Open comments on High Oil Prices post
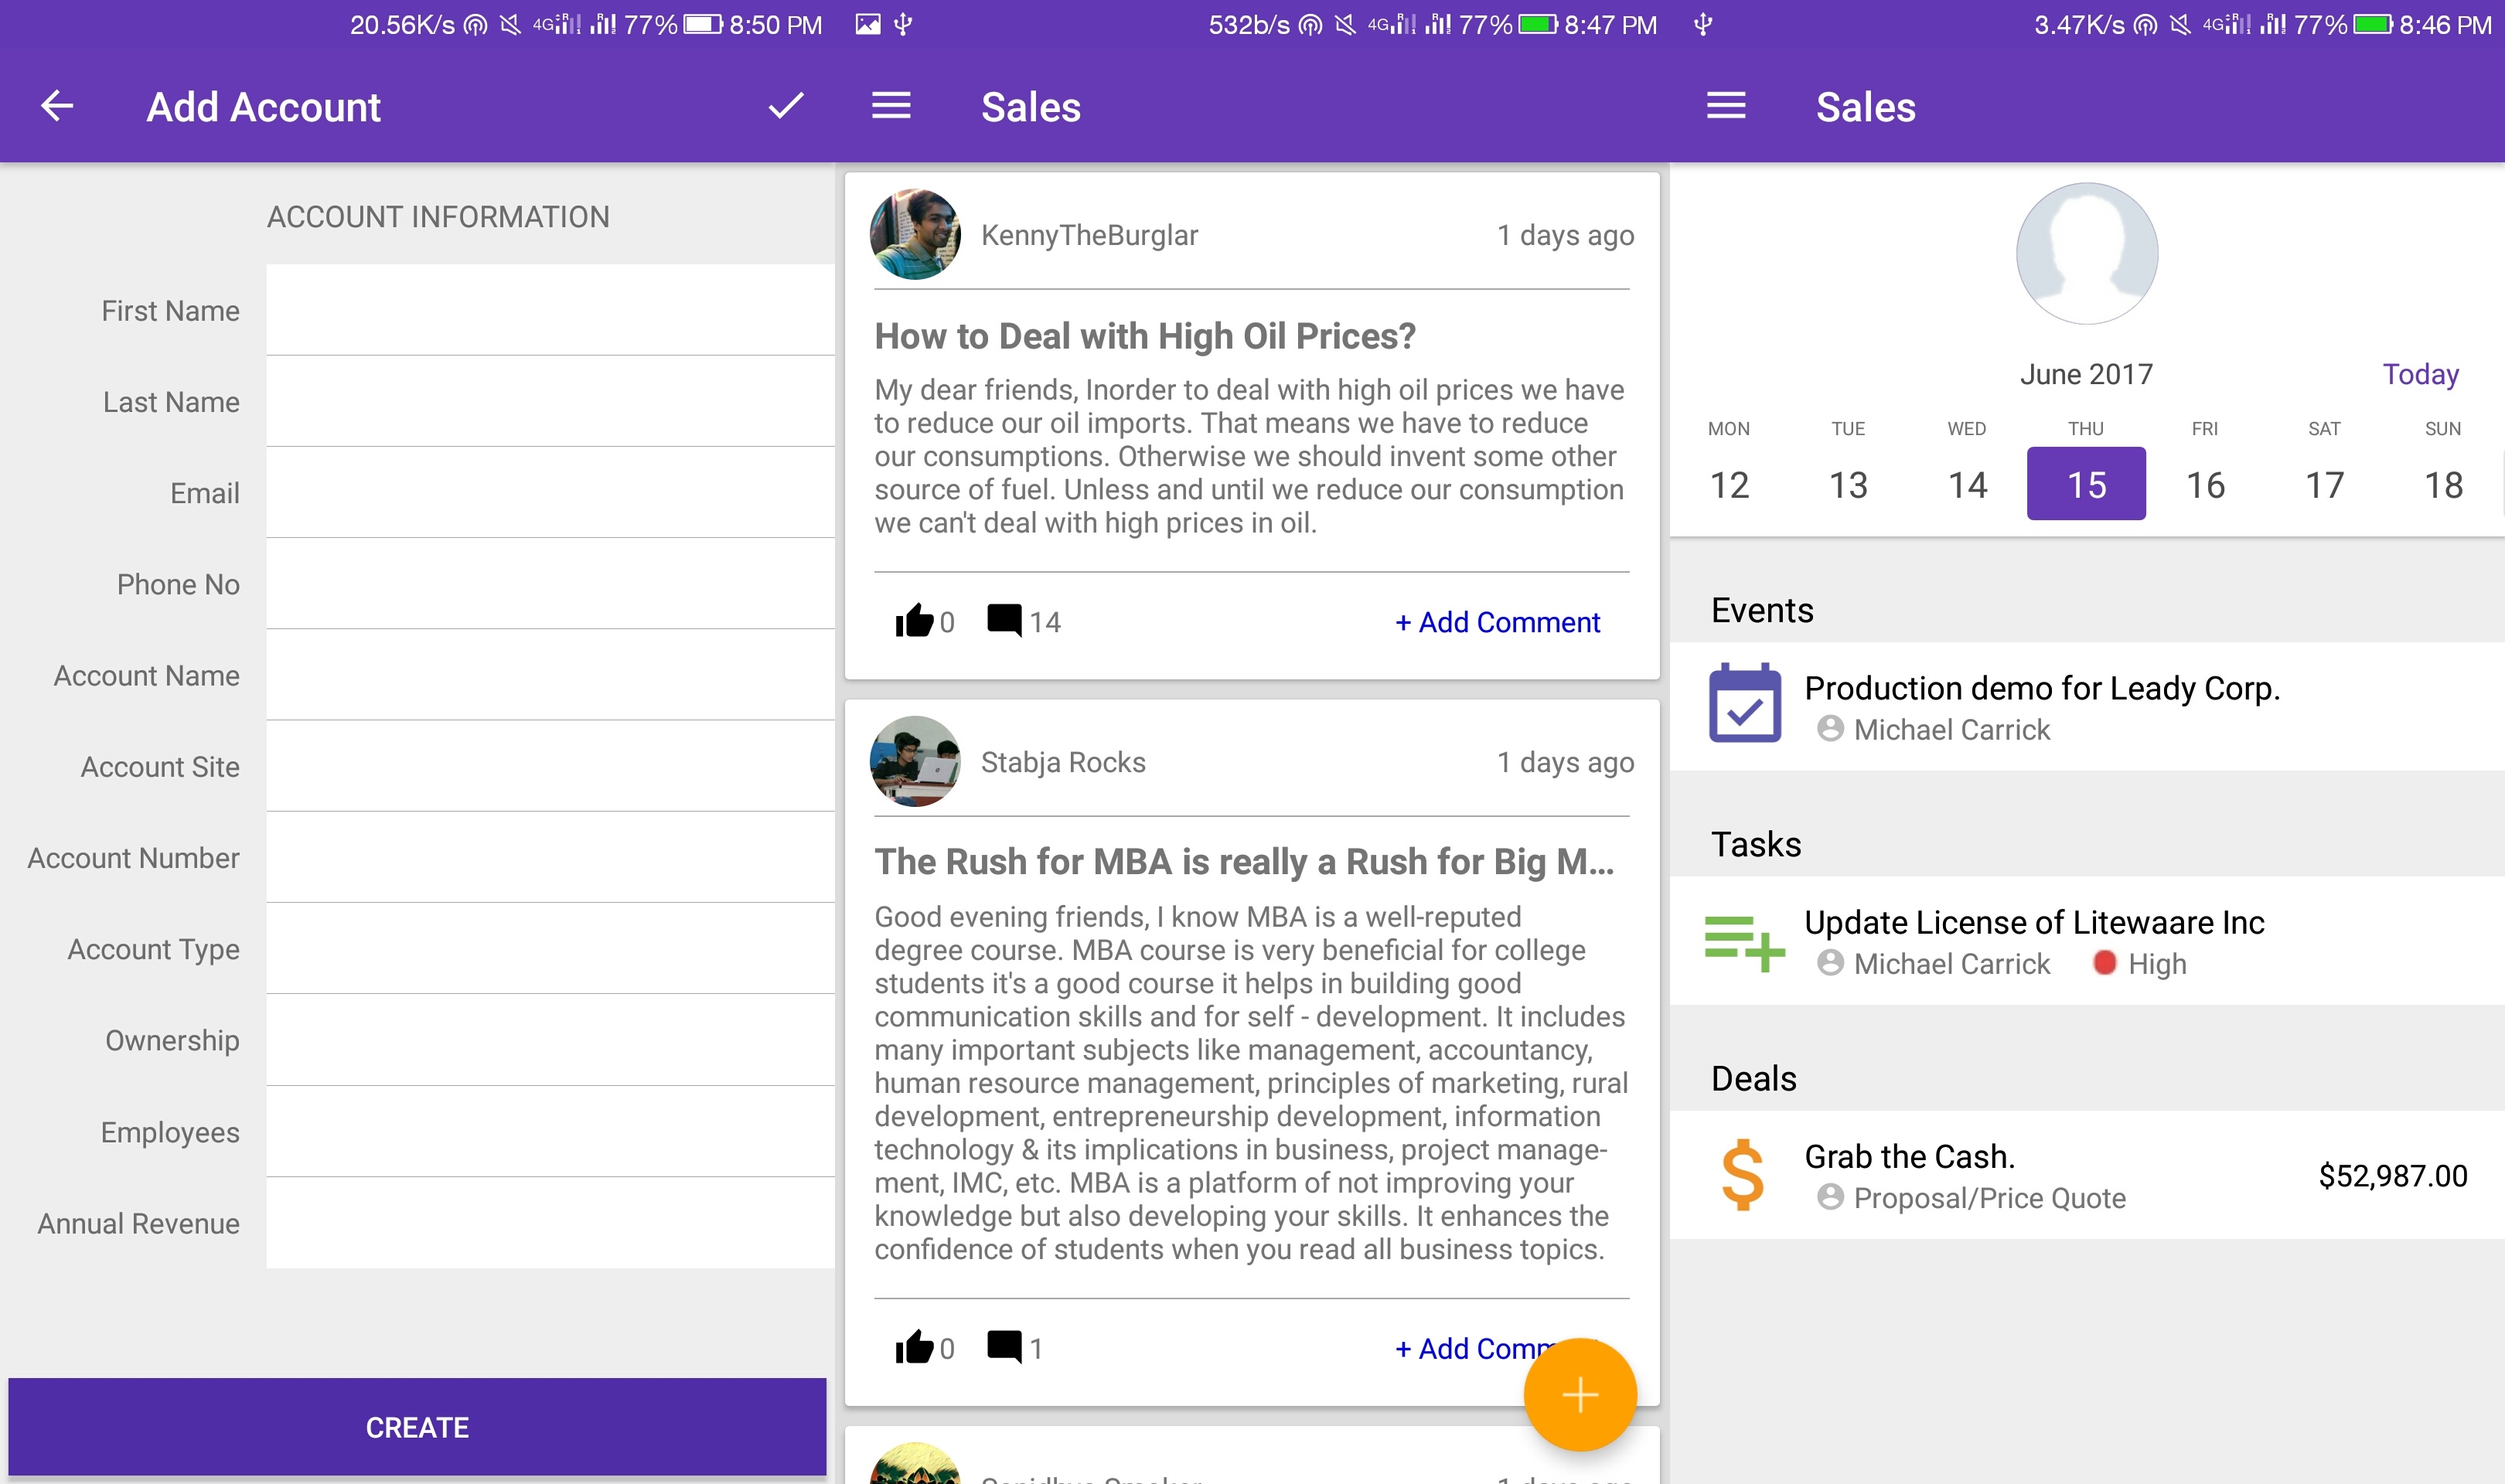 [1004, 621]
